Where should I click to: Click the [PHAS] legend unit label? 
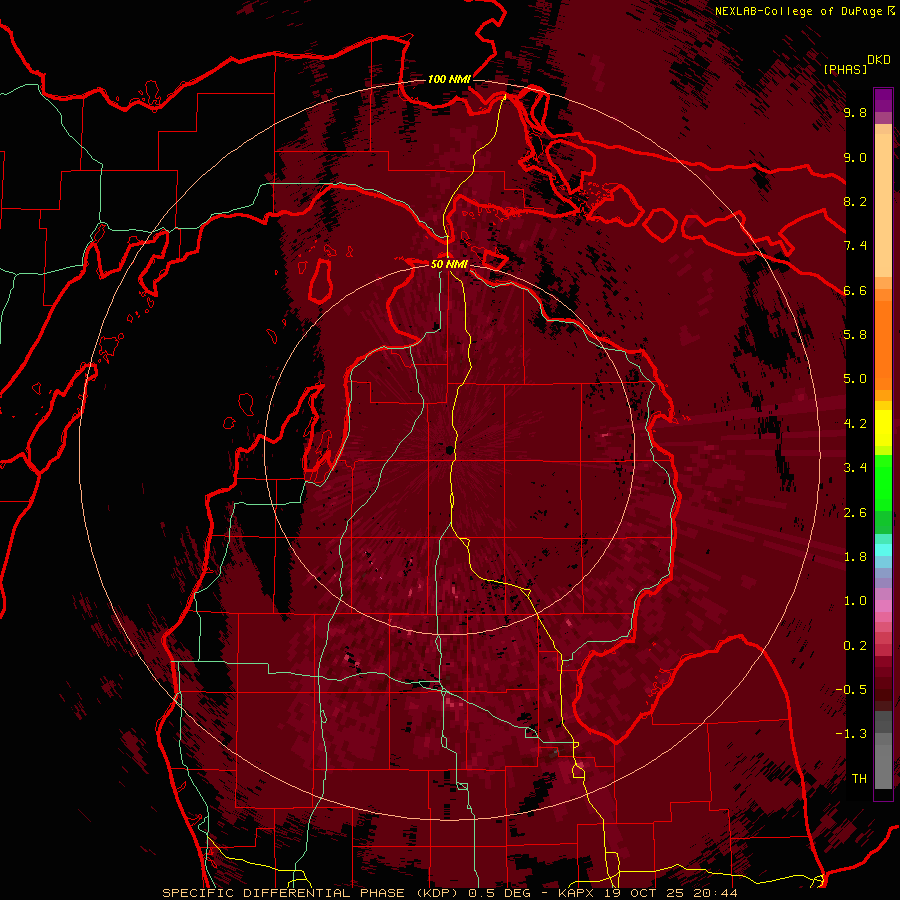[845, 69]
